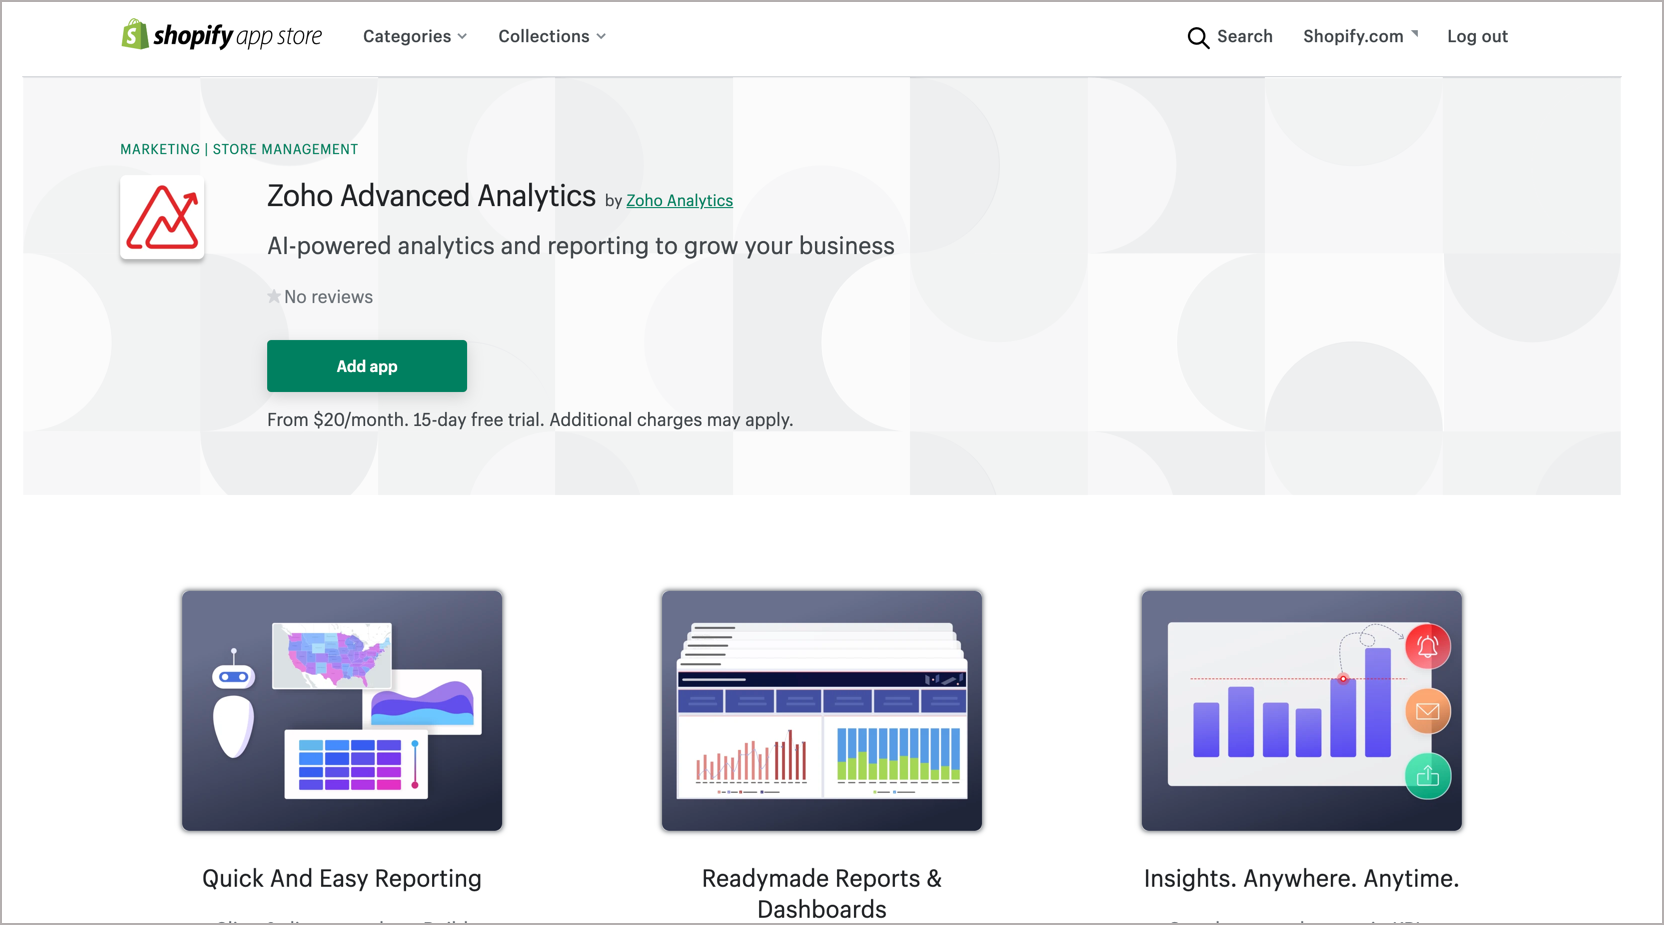Click the green share export icon
This screenshot has width=1664, height=925.
click(x=1427, y=776)
